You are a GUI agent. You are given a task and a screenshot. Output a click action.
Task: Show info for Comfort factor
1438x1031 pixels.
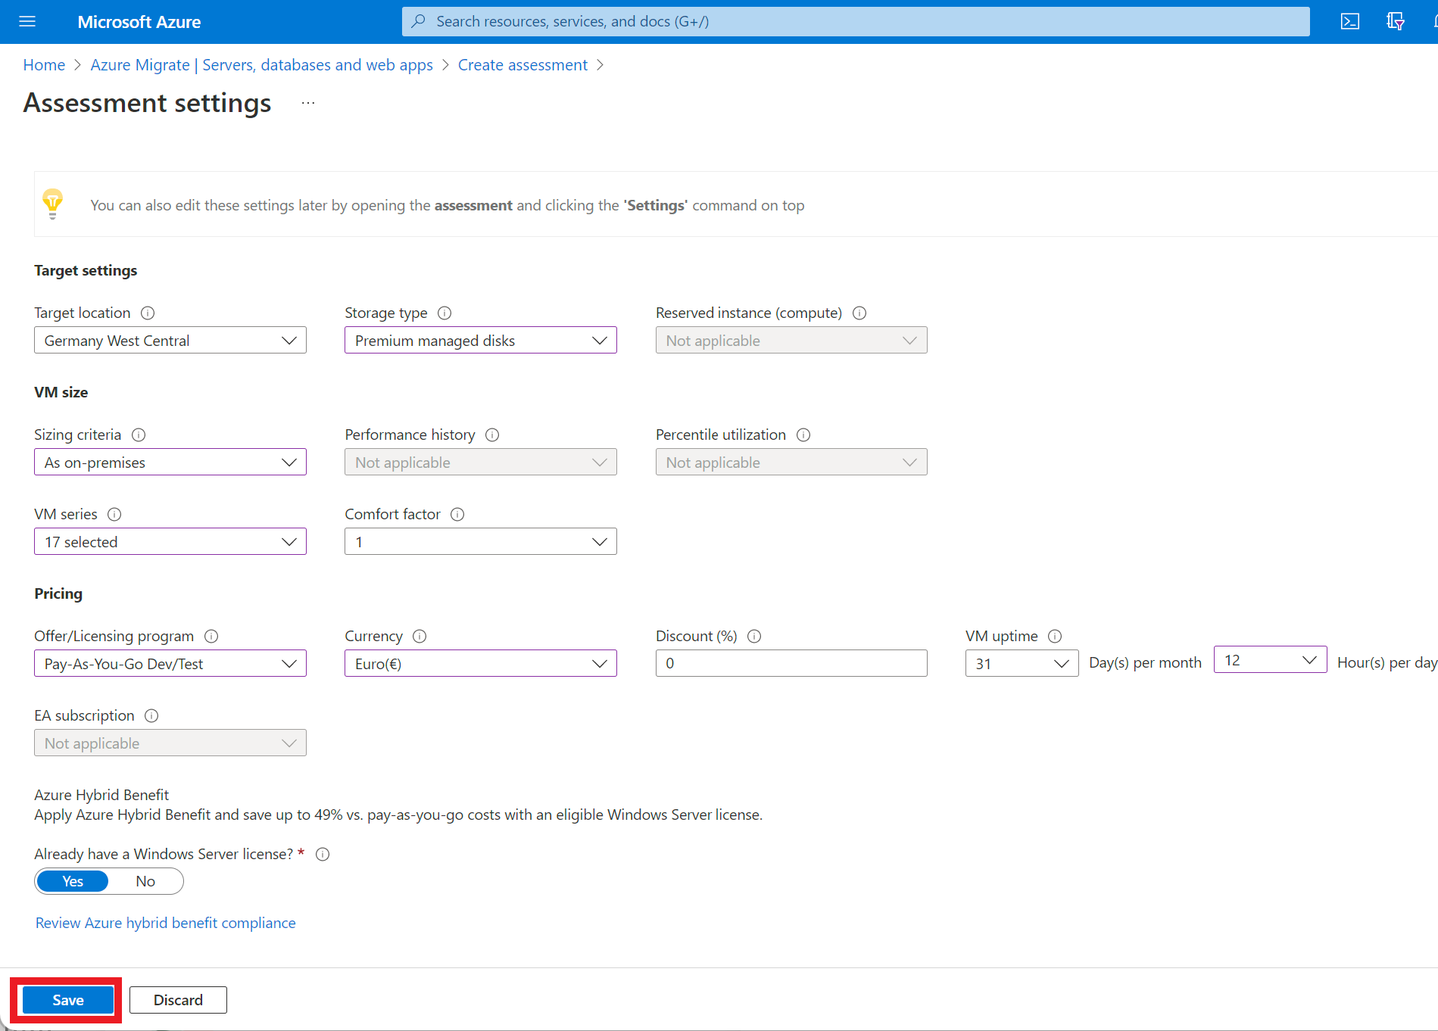pos(457,514)
